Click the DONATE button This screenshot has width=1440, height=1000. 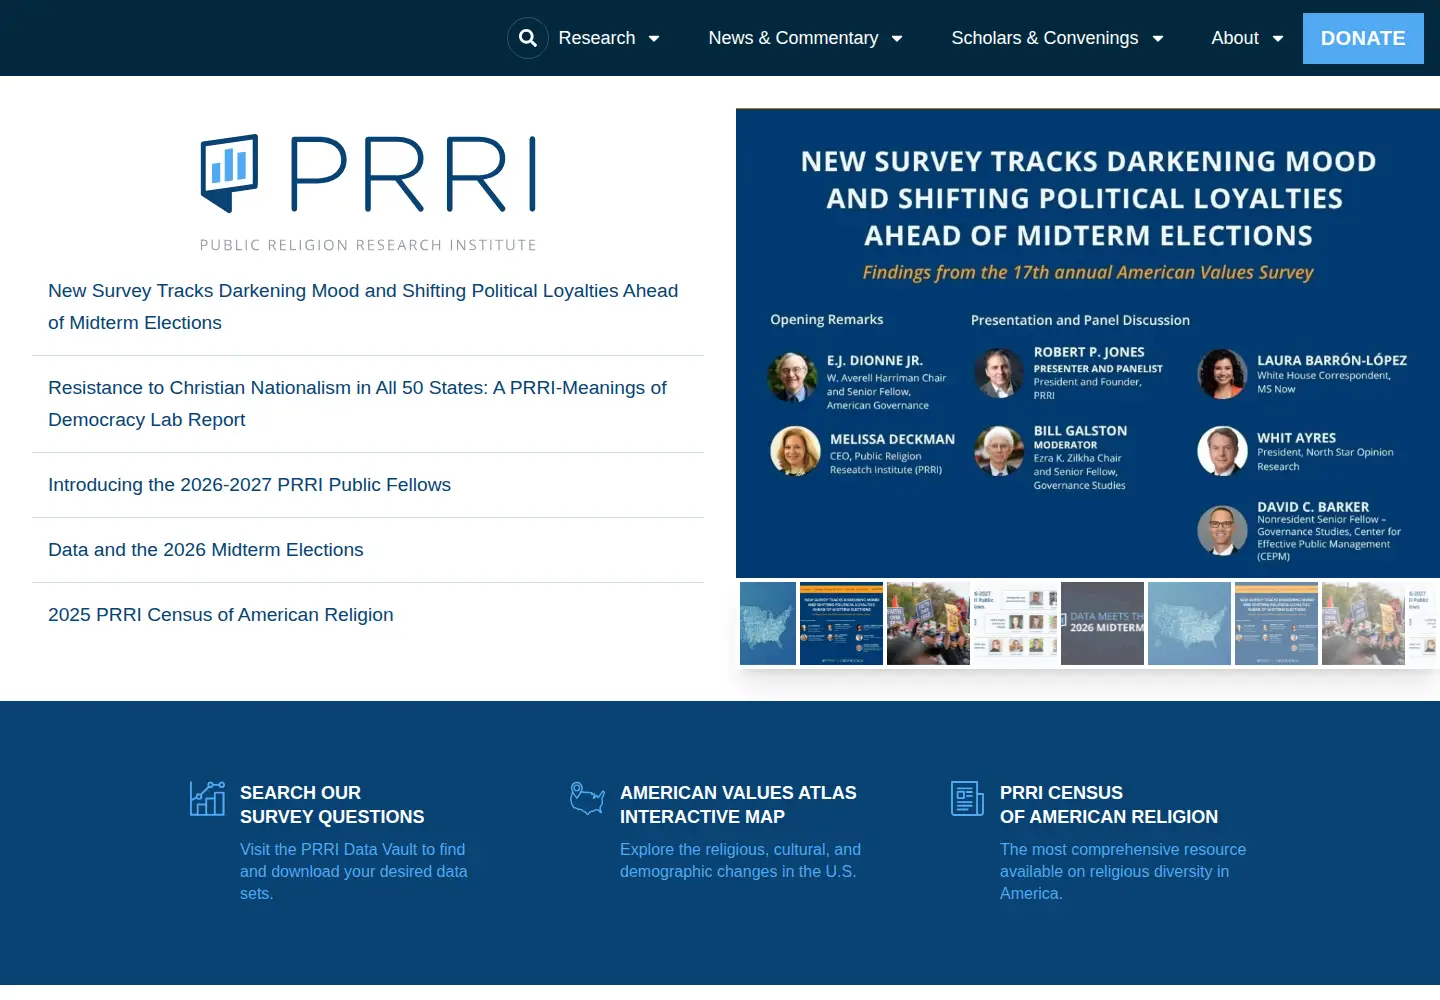[1363, 38]
